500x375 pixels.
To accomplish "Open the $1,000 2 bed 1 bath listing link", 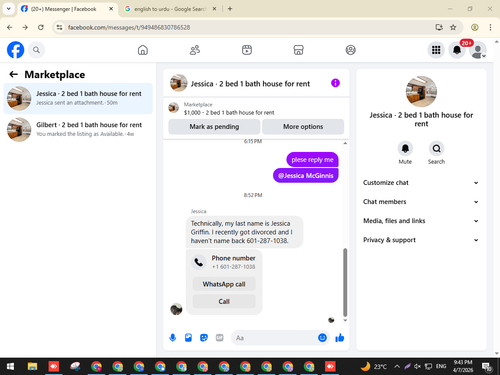I will point(229,113).
